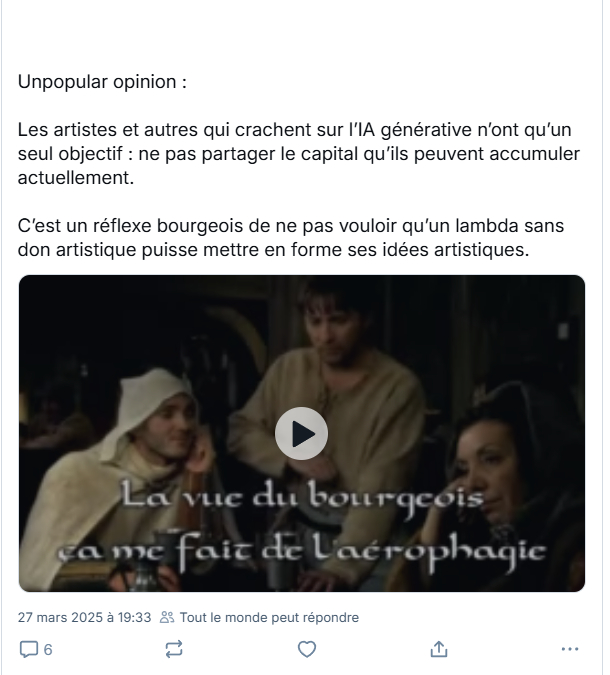Click the paragraph starting "C'est un réflexe bourgeois"
Image resolution: width=610 pixels, height=675 pixels.
(291, 238)
